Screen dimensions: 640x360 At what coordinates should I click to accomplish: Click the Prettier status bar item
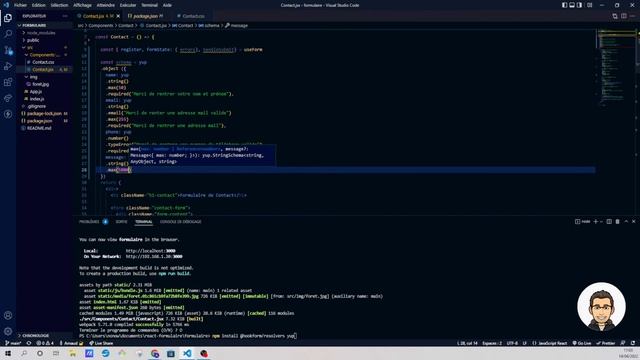[x=605, y=343]
